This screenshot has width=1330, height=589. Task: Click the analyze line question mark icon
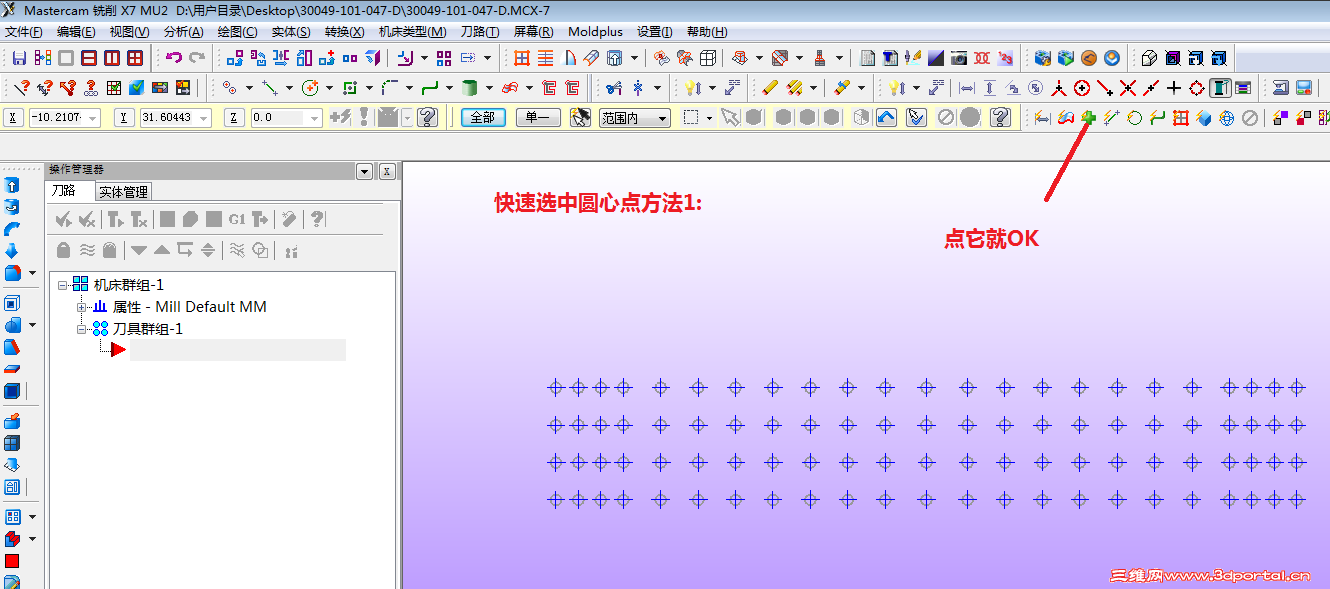coord(20,88)
